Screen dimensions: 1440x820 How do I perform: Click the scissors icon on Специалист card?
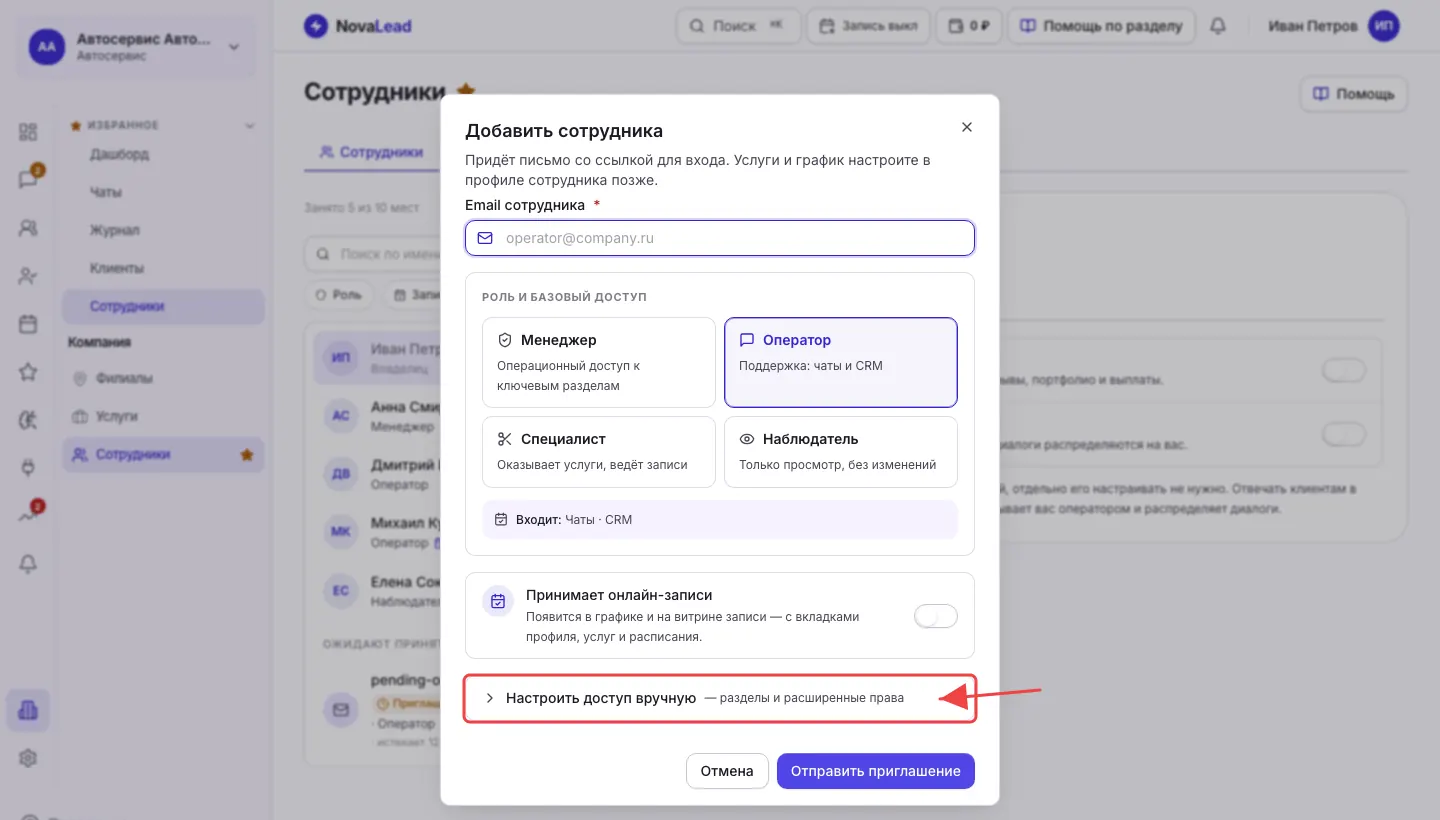point(505,439)
